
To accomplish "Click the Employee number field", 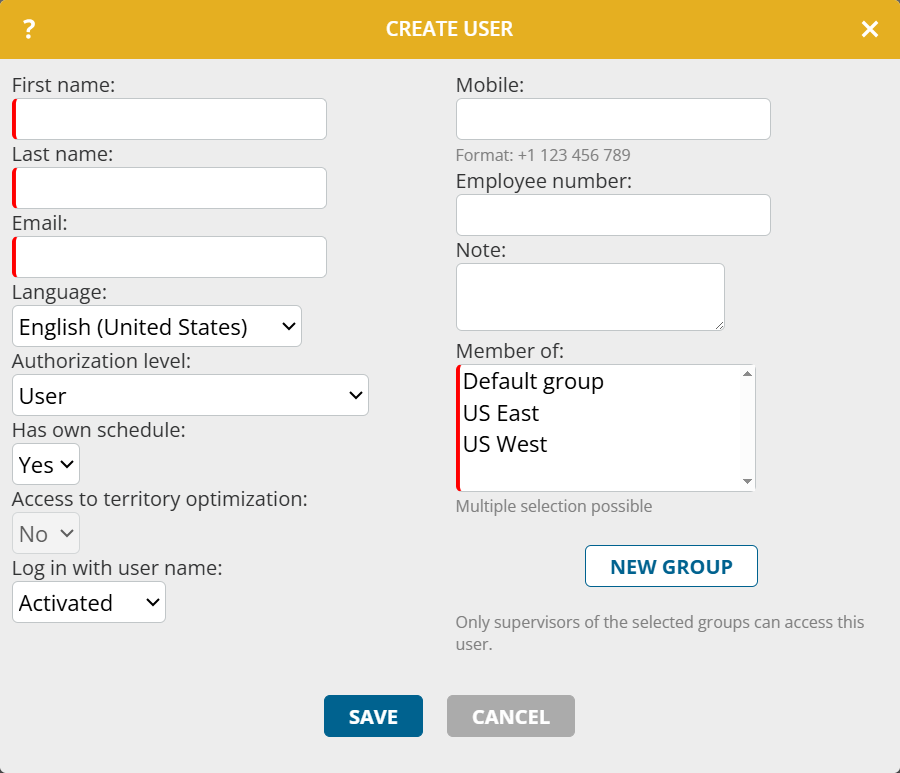I will pos(613,215).
